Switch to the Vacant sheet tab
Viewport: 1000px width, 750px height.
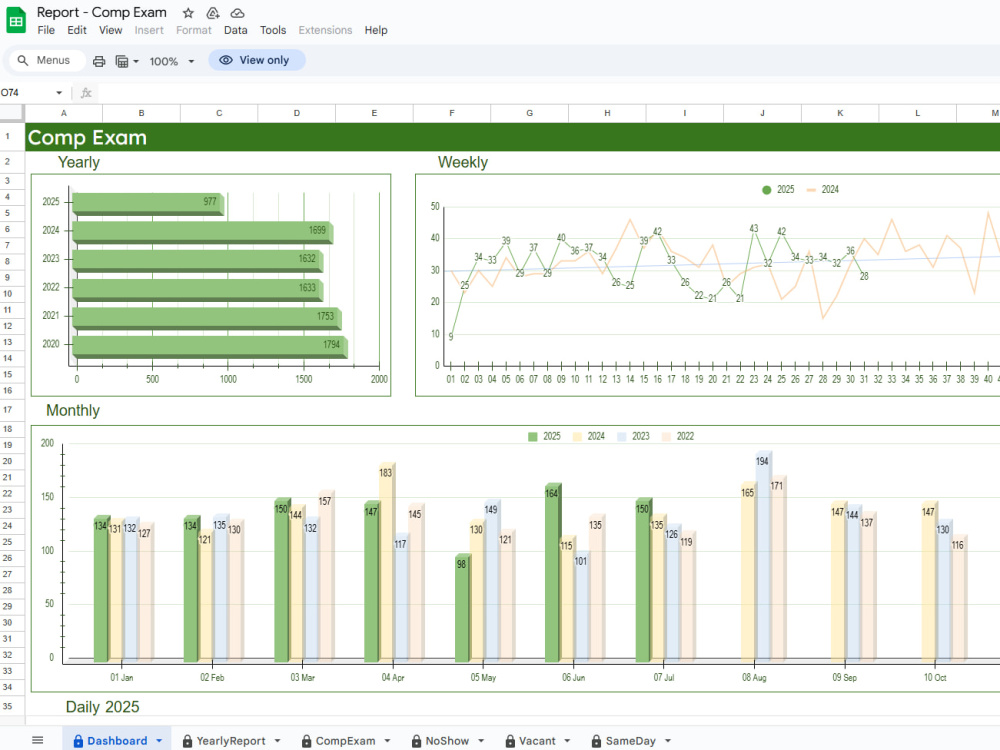click(x=537, y=741)
